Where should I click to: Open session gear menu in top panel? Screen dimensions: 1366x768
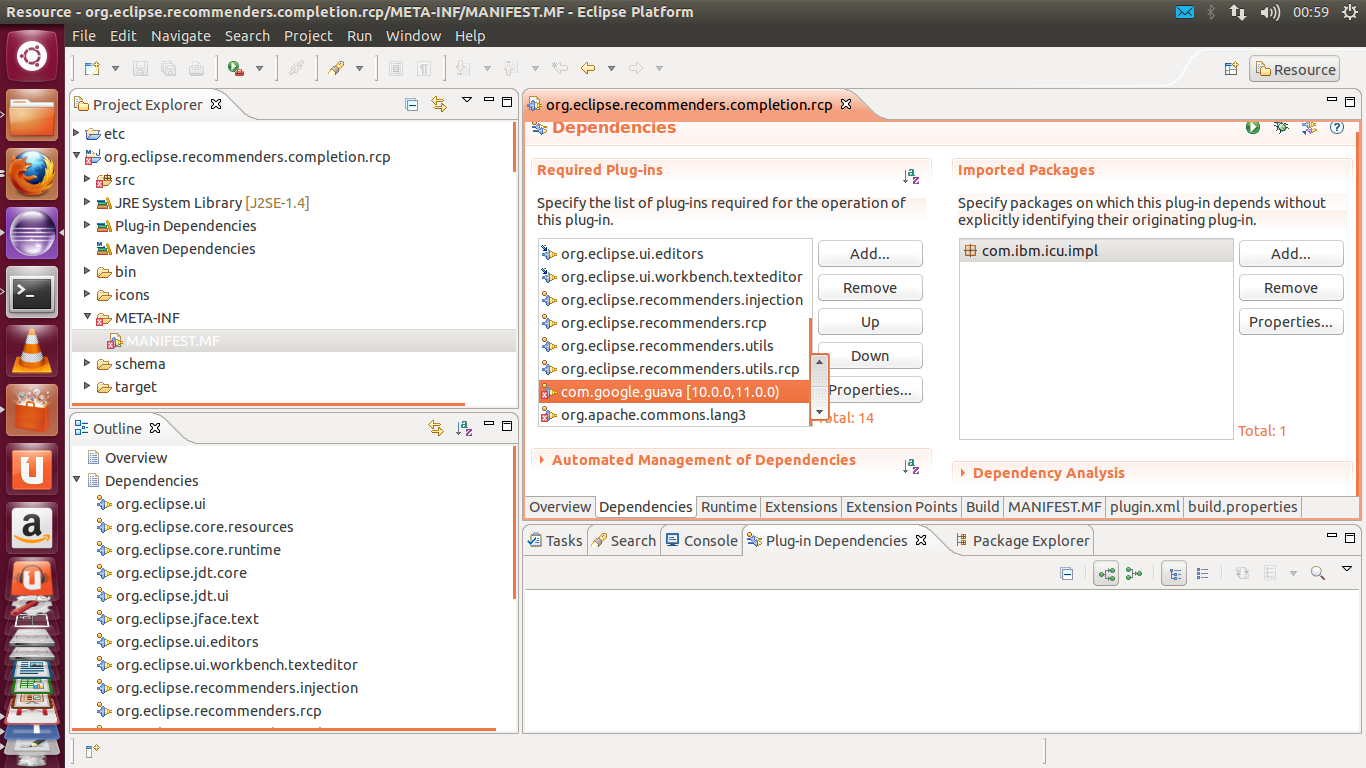click(x=1349, y=12)
